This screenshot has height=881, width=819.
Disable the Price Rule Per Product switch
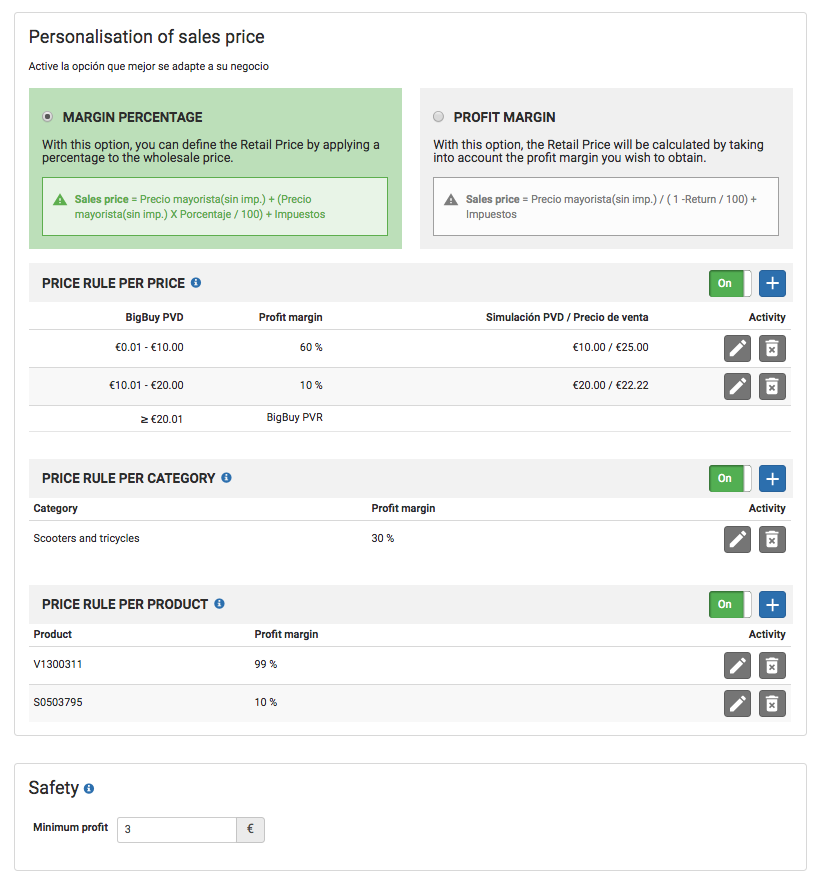730,605
